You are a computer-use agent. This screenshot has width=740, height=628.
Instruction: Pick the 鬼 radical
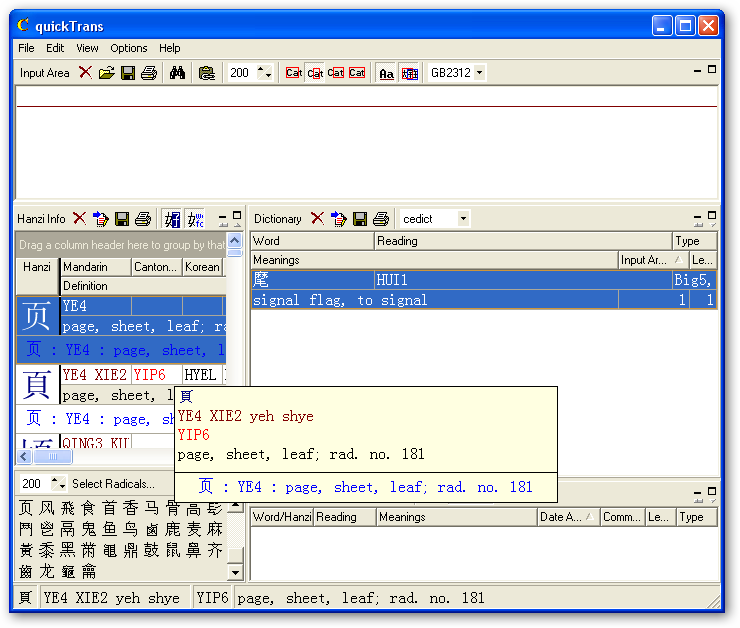pyautogui.click(x=88, y=529)
